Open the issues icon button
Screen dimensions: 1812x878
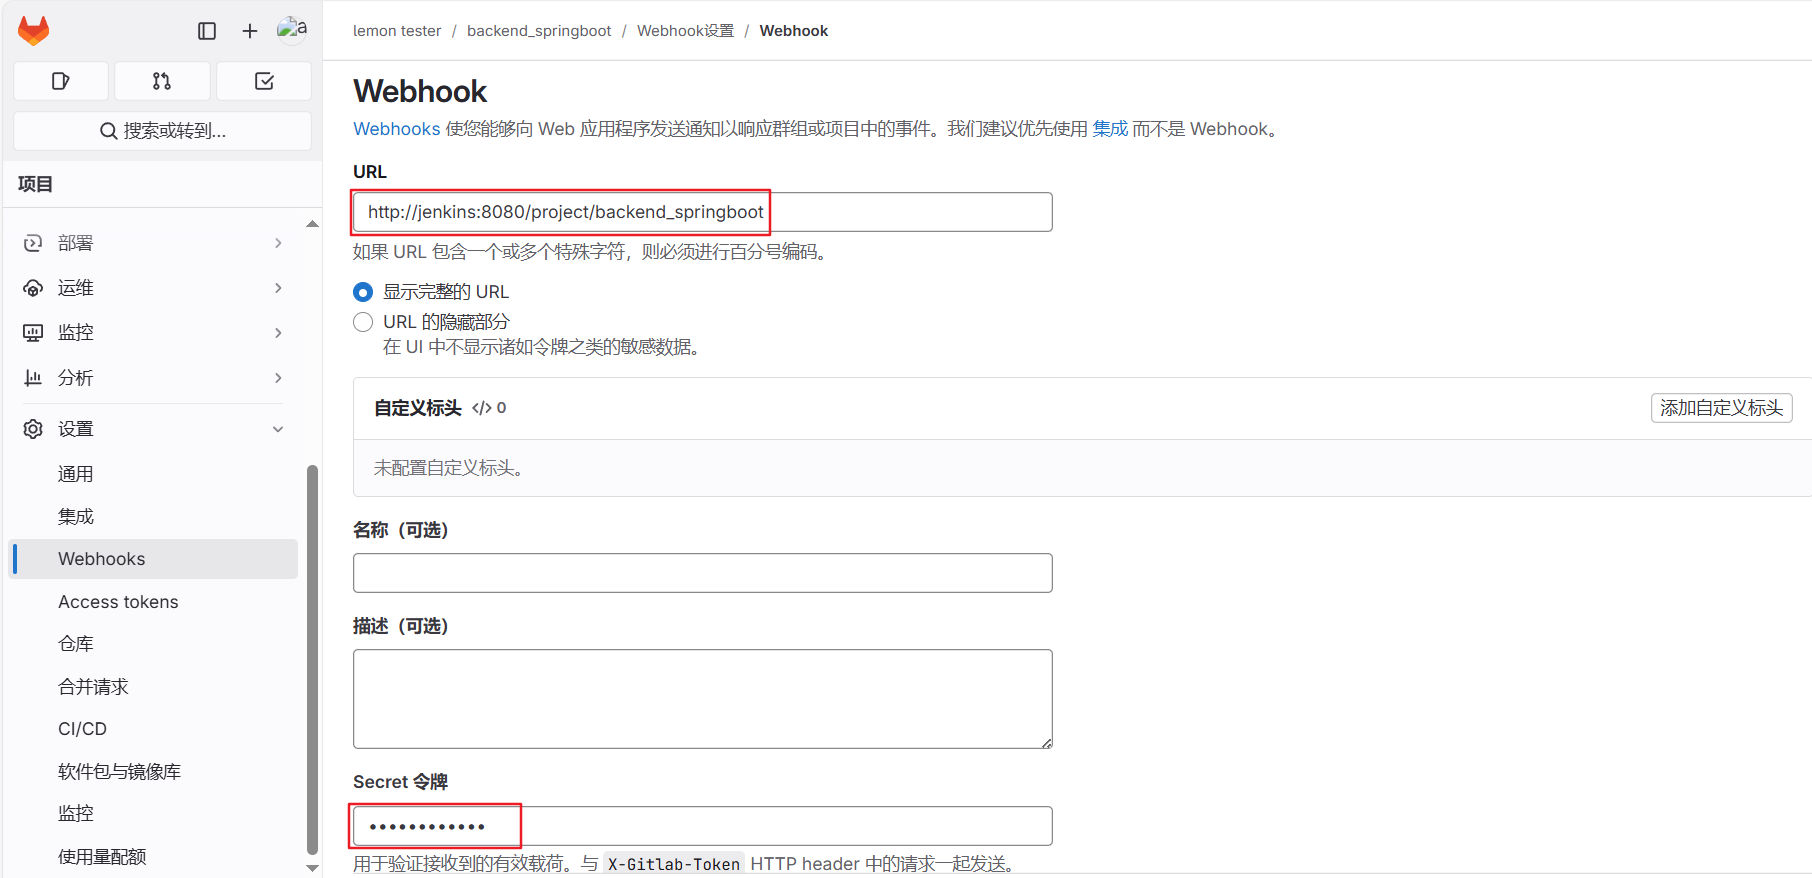61,81
